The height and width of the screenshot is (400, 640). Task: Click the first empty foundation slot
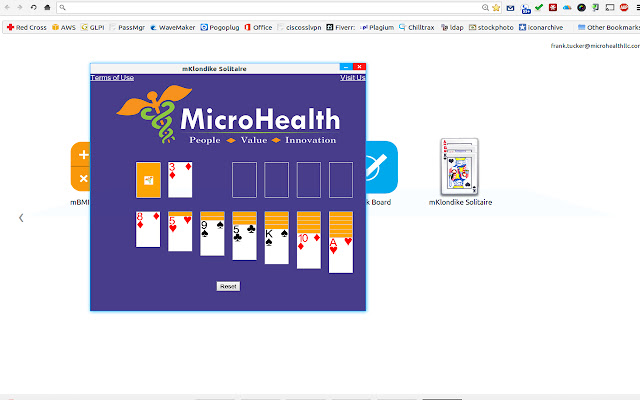click(244, 180)
